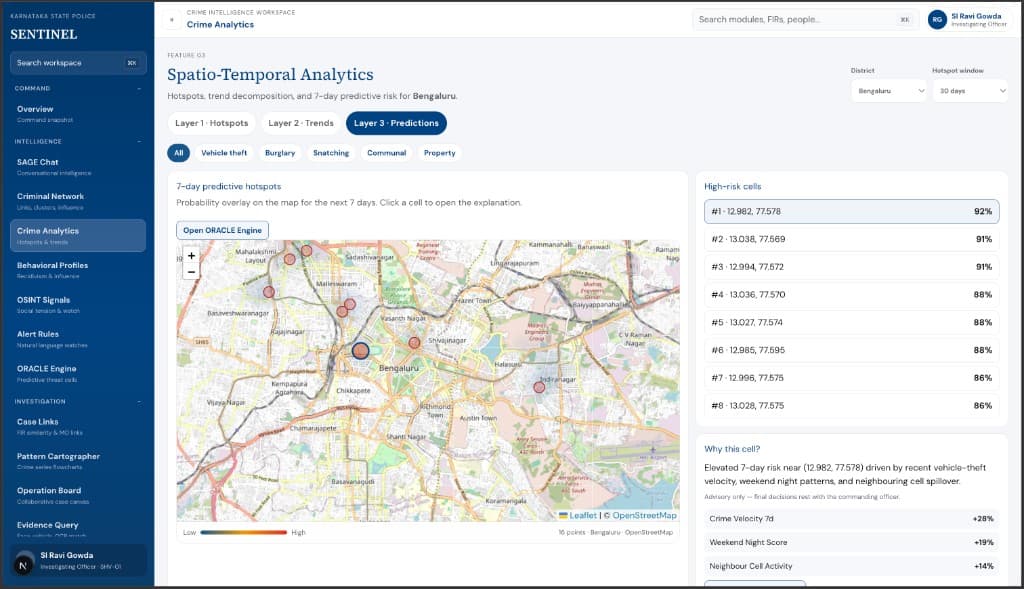Viewport: 1024px width, 589px height.
Task: Click the RG user avatar in header
Action: click(x=937, y=20)
